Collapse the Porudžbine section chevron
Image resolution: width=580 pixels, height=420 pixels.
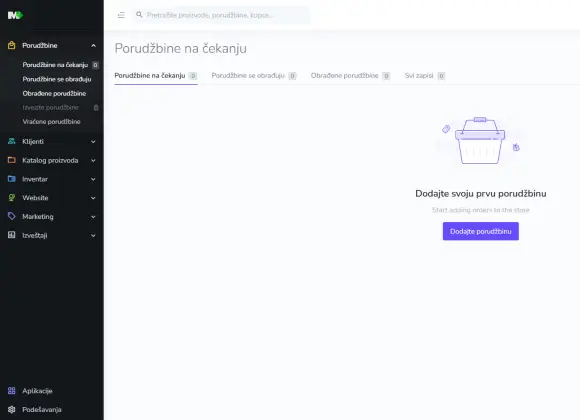(93, 46)
